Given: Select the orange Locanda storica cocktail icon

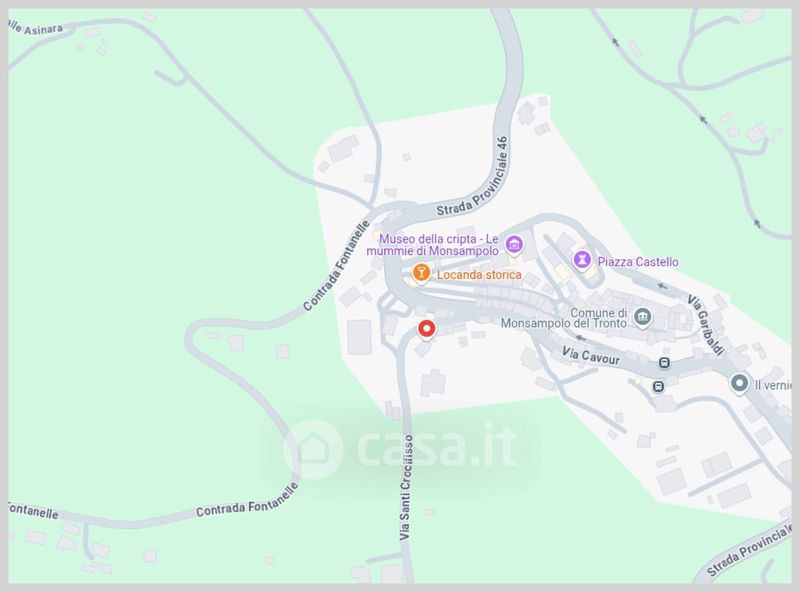Looking at the screenshot, I should [421, 273].
